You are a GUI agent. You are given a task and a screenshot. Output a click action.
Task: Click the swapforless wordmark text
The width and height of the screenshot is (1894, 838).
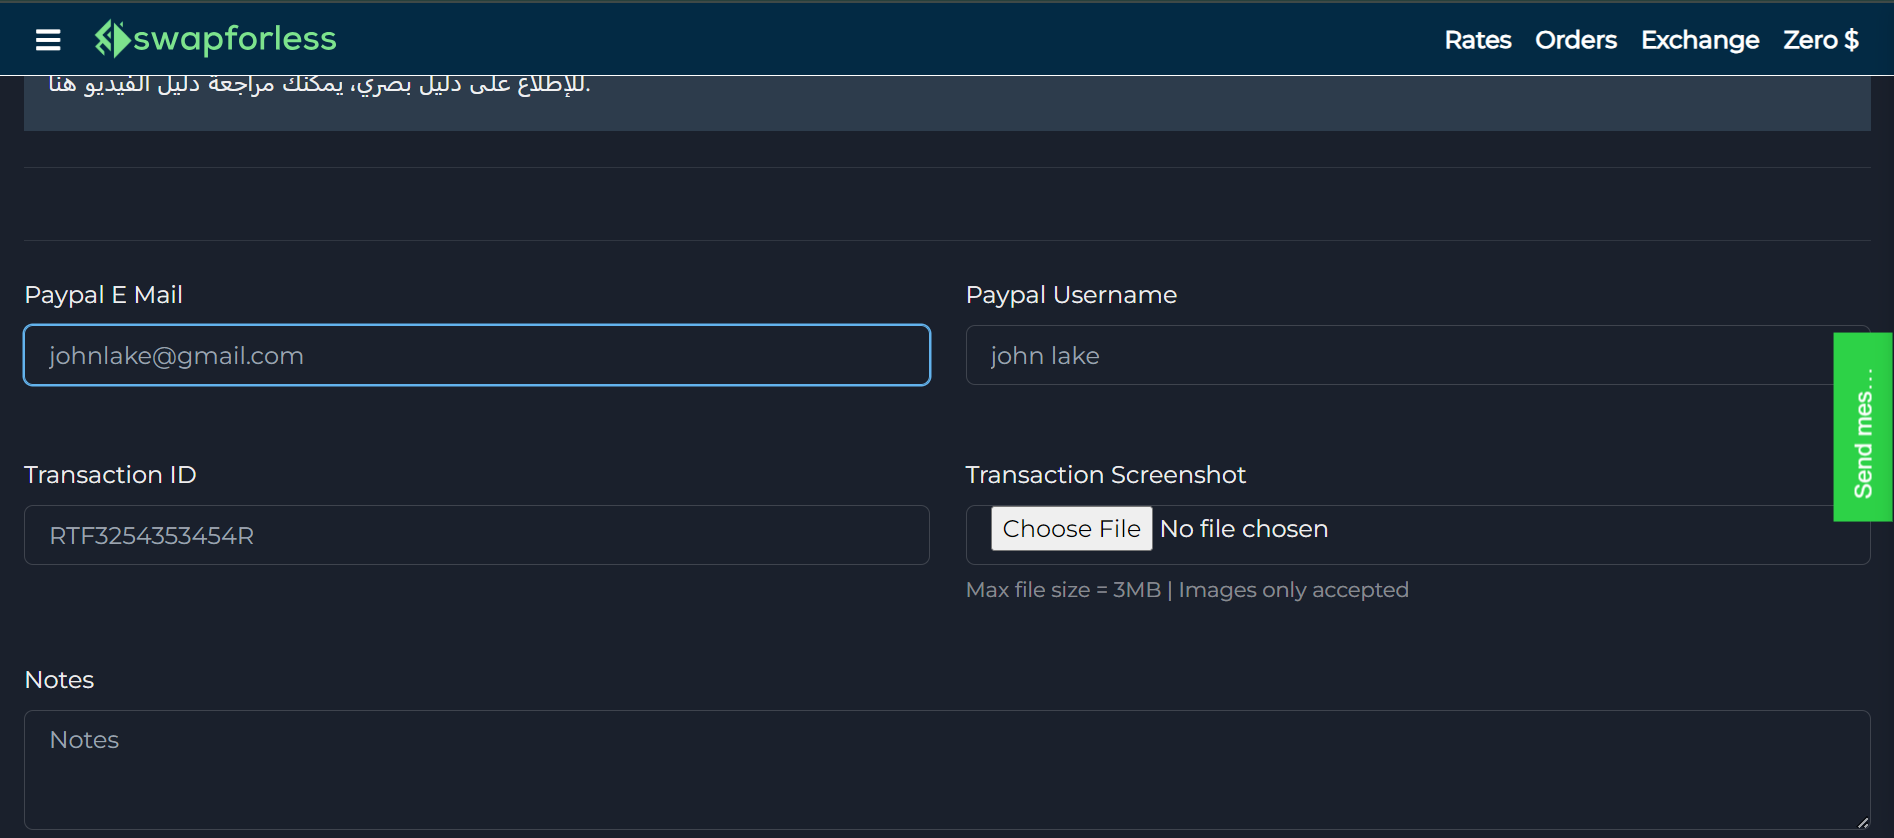[x=235, y=39]
